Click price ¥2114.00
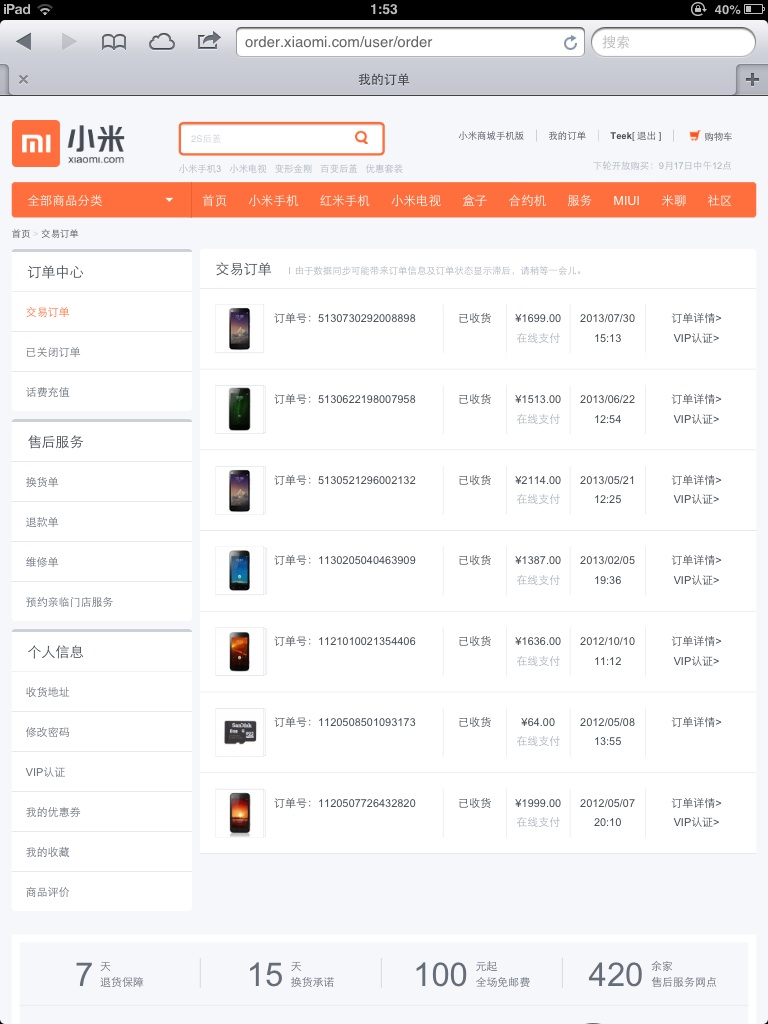The image size is (768, 1024). tap(538, 480)
